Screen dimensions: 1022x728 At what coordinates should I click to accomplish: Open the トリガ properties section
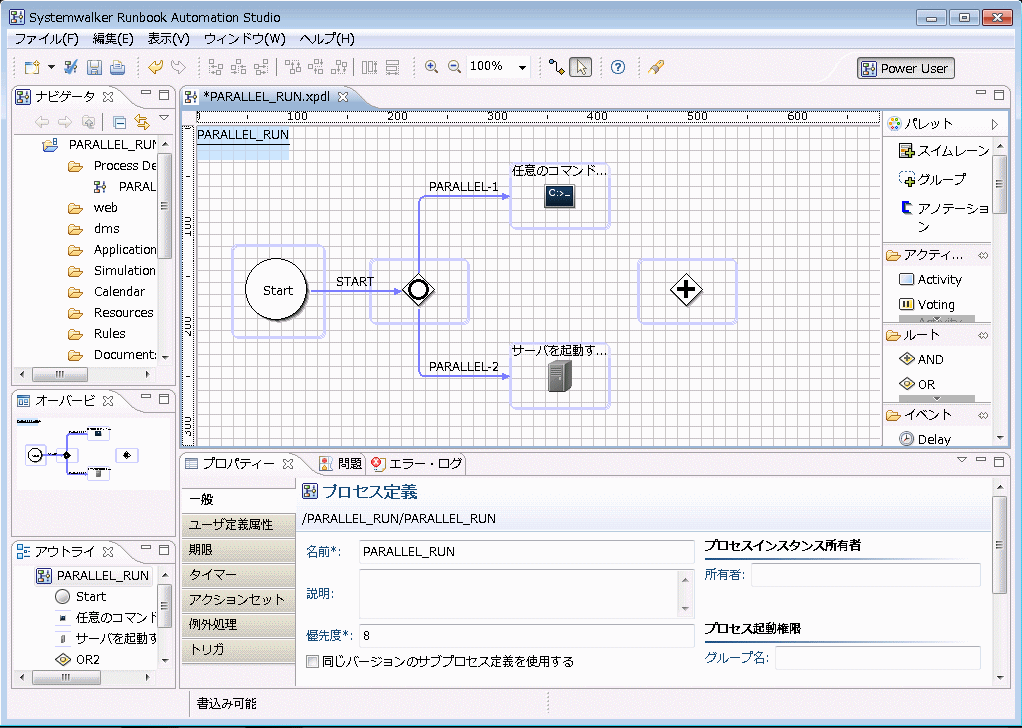[238, 649]
